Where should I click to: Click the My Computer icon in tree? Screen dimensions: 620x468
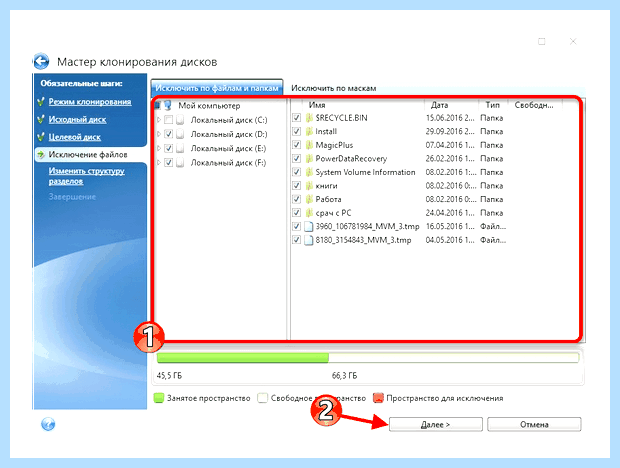point(168,106)
